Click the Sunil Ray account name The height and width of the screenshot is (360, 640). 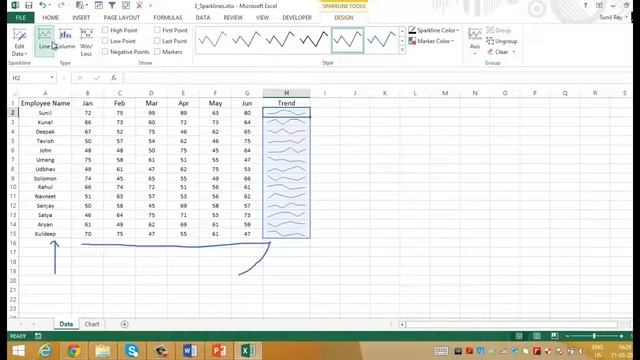(611, 18)
